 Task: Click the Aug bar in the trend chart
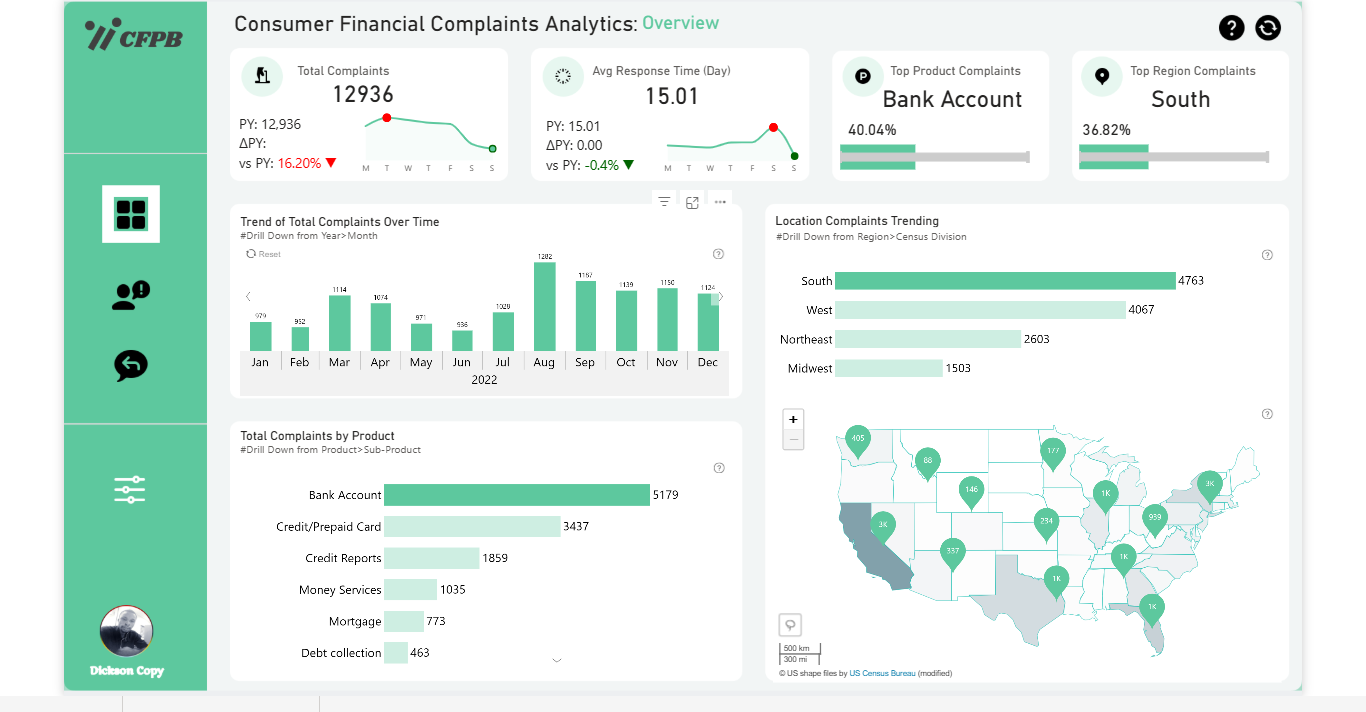[545, 306]
